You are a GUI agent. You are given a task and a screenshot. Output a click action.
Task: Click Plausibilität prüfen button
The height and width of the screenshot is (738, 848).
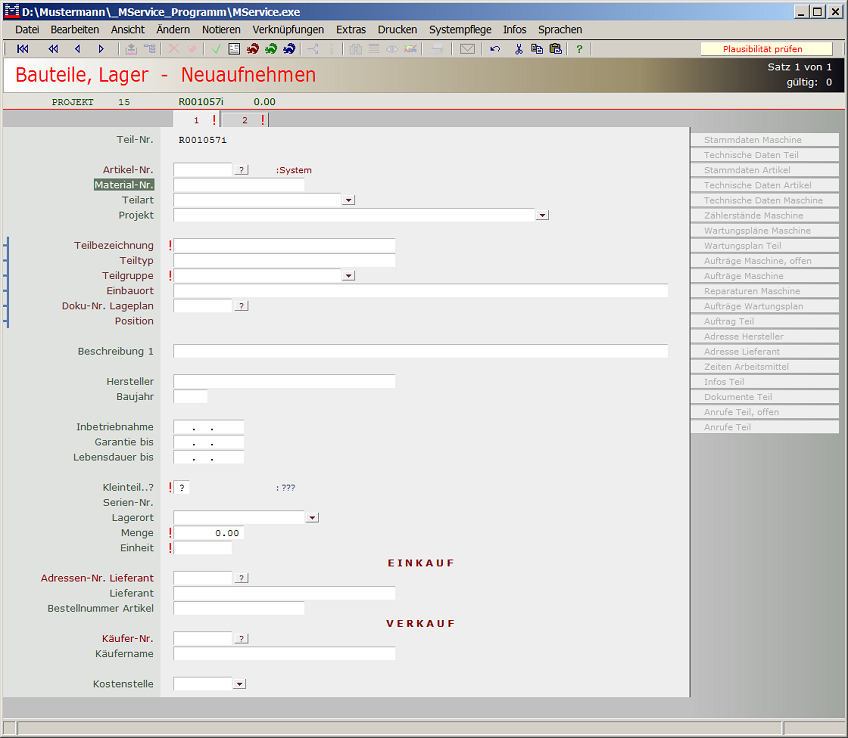[763, 49]
